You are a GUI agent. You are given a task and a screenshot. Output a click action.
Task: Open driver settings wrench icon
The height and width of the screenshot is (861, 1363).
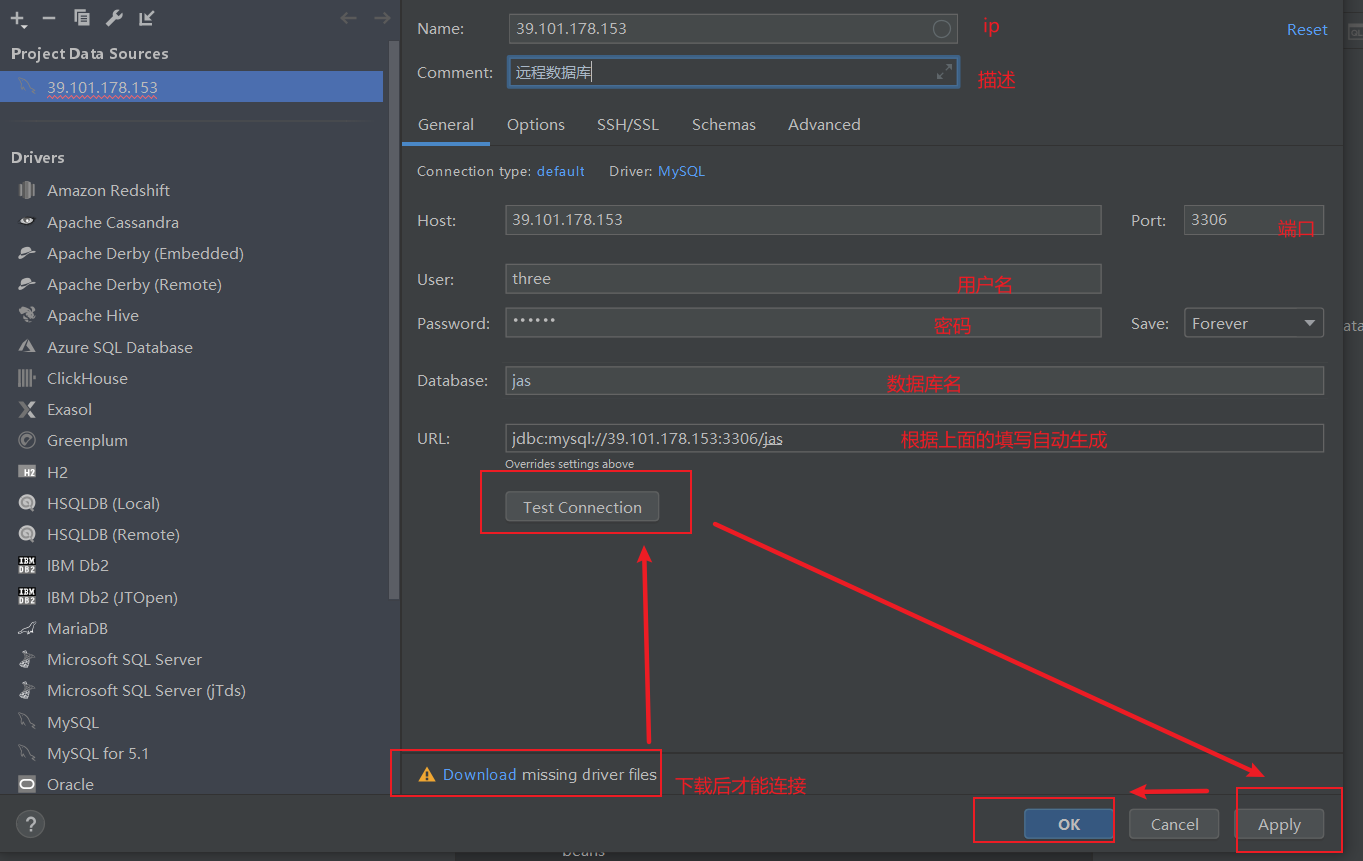[x=114, y=18]
